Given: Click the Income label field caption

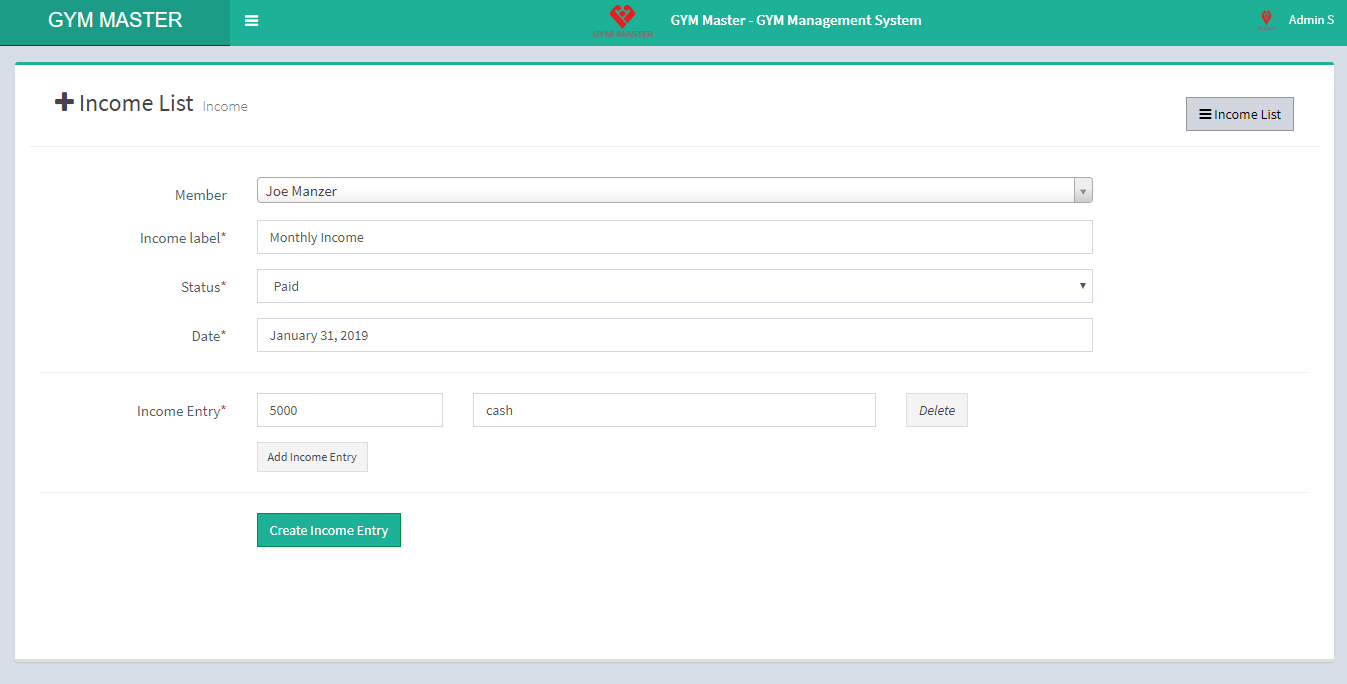Looking at the screenshot, I should click(x=182, y=238).
